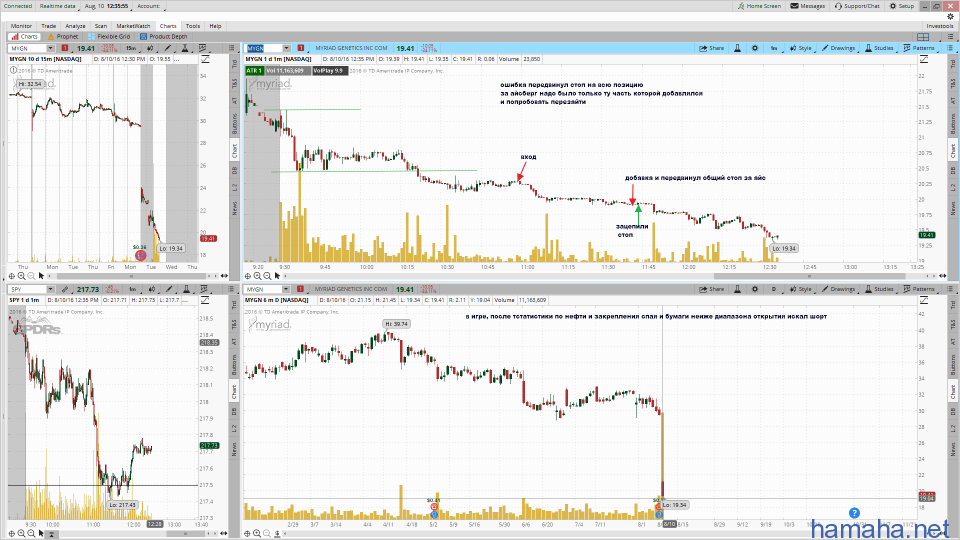The width and height of the screenshot is (960, 540).
Task: Open Support/Chat
Action: [x=857, y=6]
